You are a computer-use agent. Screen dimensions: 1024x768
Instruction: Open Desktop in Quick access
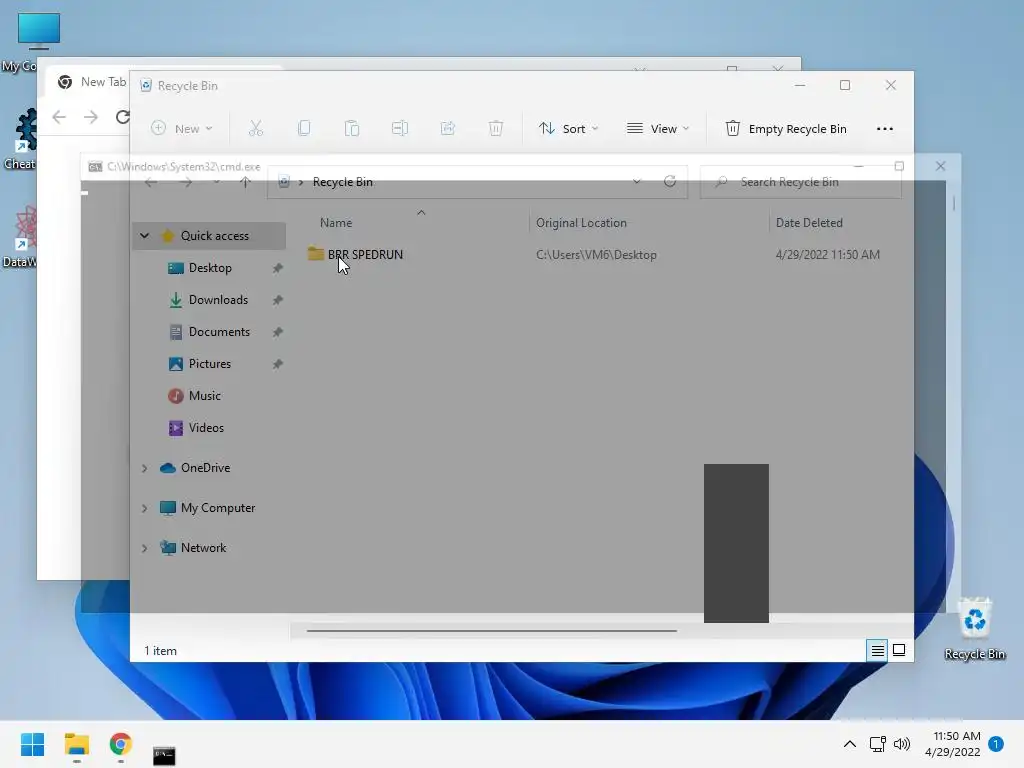210,268
